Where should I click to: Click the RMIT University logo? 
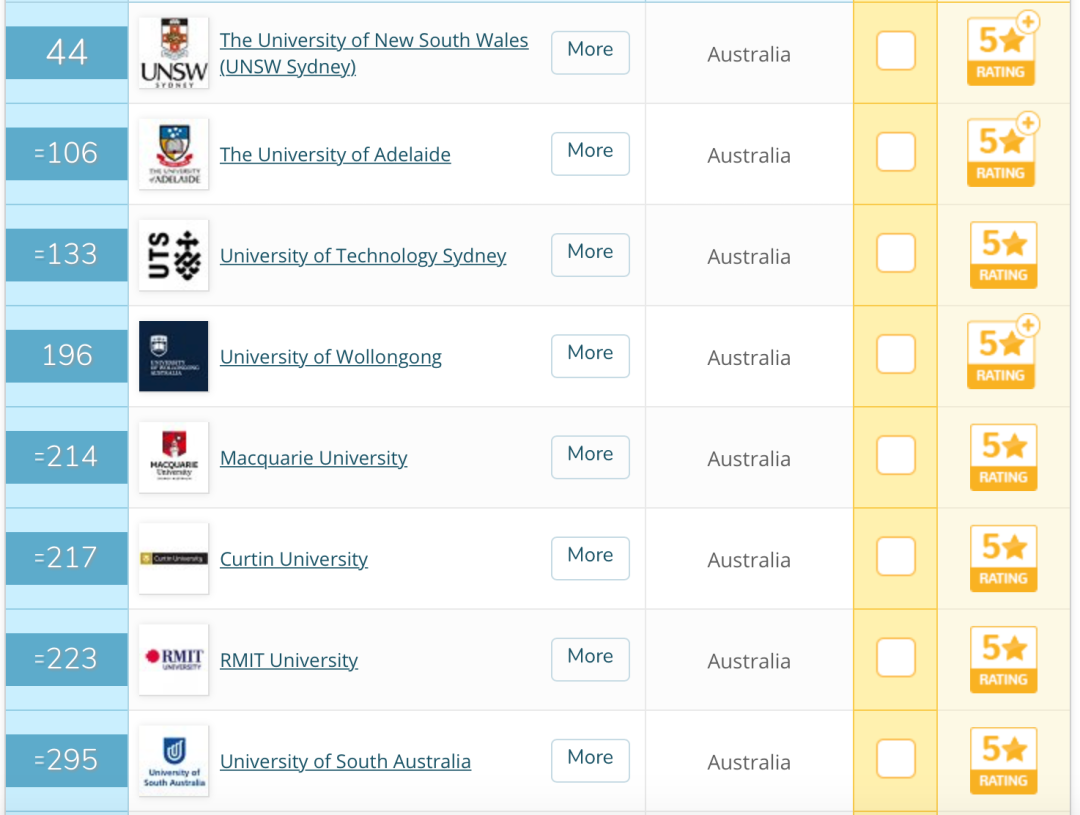174,659
